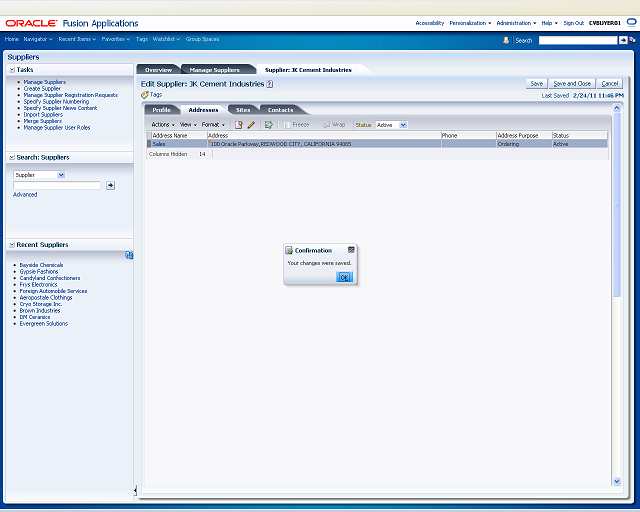Open Manage Supplier Registration Requests link
The height and width of the screenshot is (512, 640).
click(x=71, y=95)
